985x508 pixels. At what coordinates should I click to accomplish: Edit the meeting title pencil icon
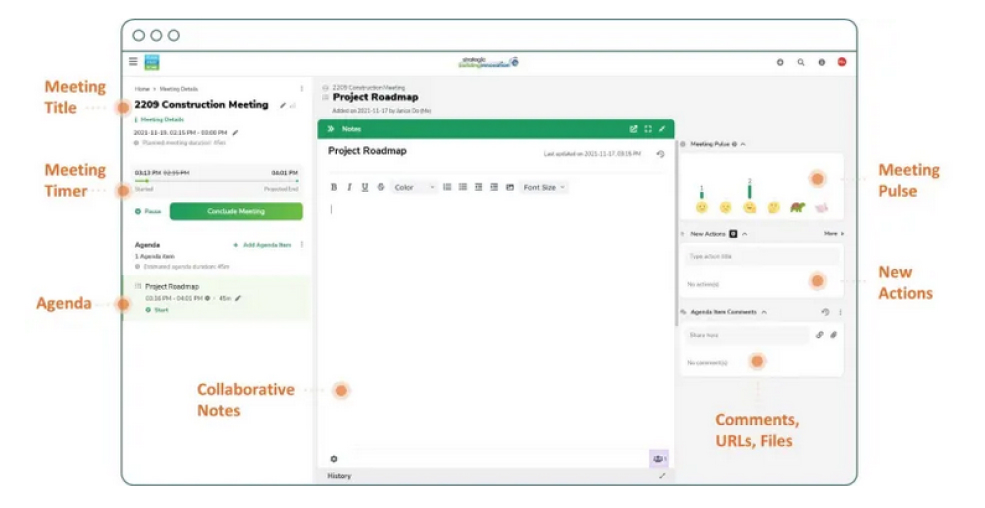[283, 105]
